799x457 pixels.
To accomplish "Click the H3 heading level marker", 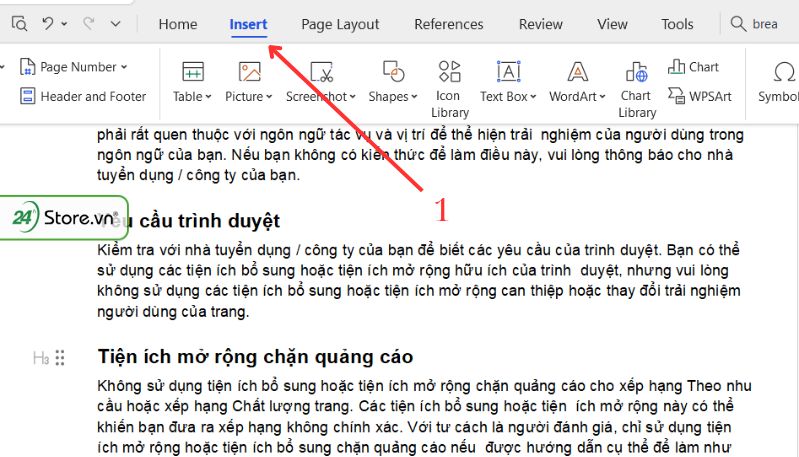I will click(x=41, y=358).
